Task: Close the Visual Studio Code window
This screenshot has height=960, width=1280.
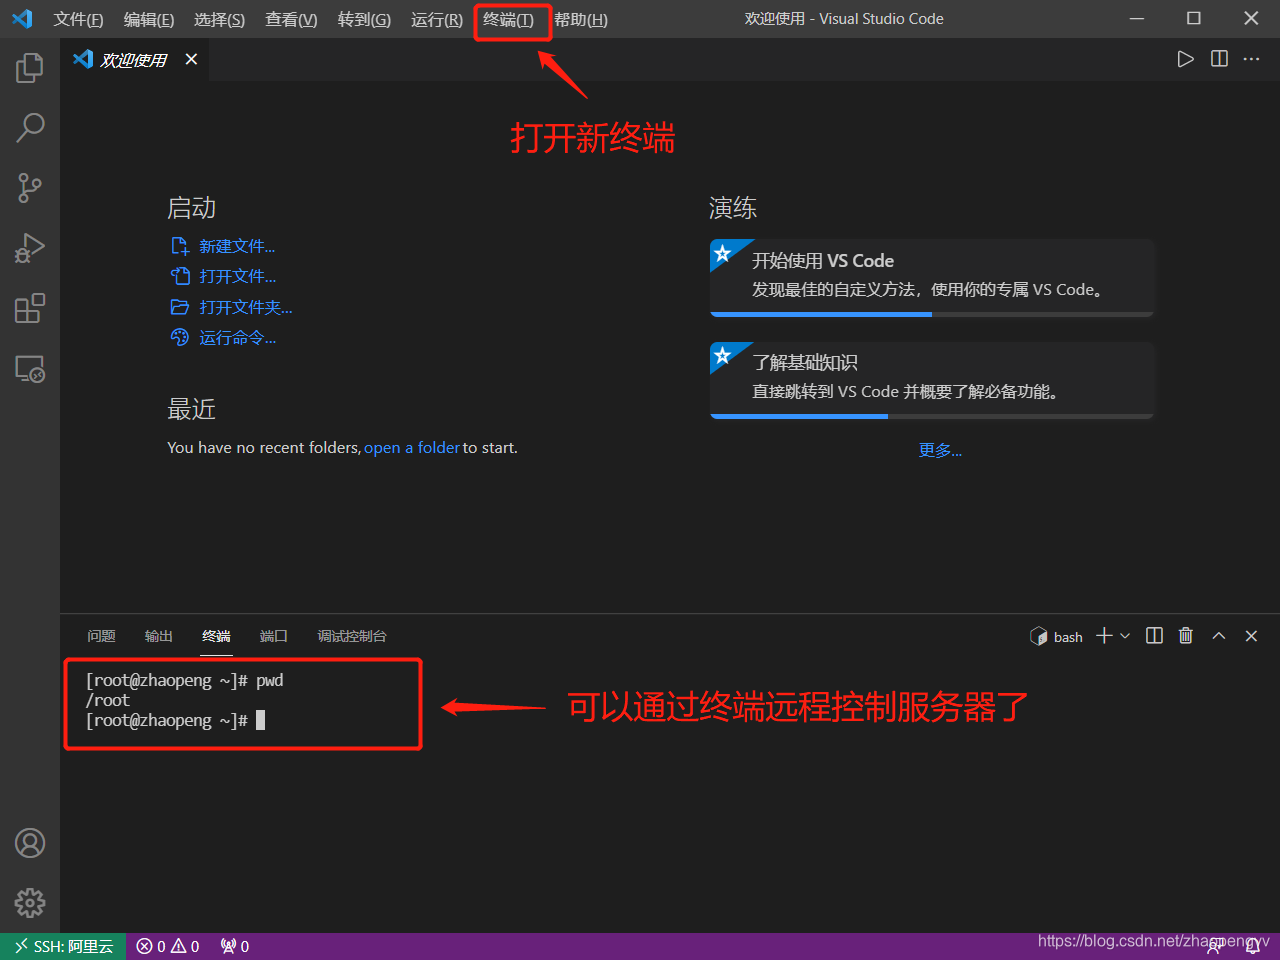Action: (1251, 19)
